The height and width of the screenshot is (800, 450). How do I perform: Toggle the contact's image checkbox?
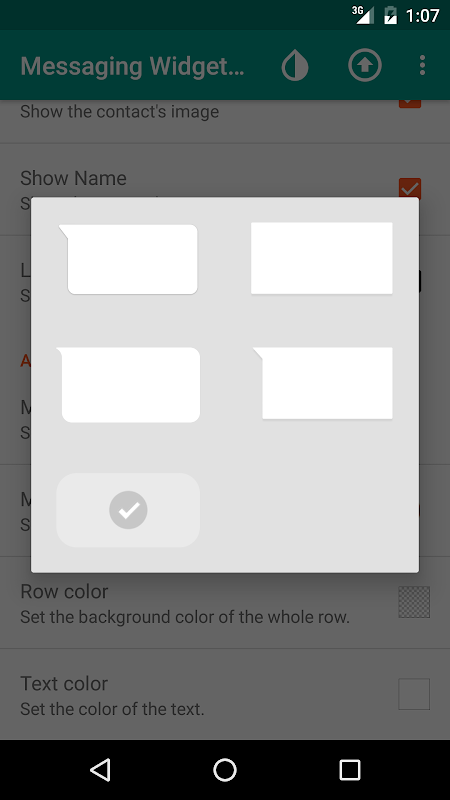[410, 102]
